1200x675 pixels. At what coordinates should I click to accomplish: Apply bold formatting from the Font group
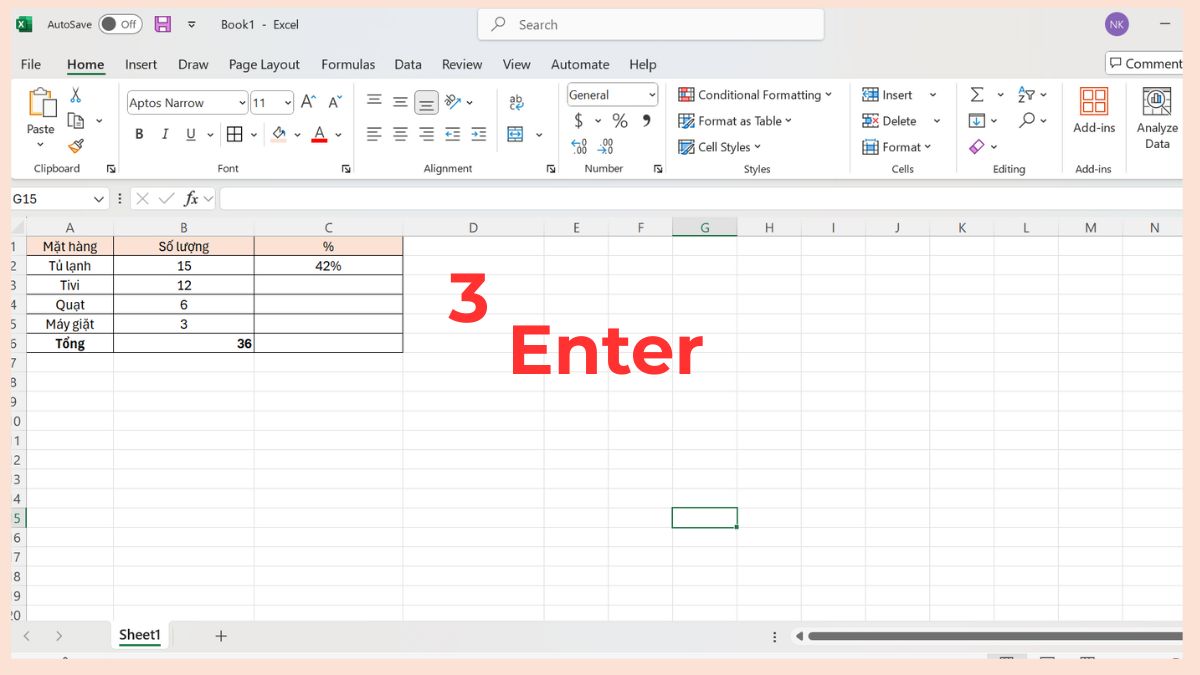(139, 134)
